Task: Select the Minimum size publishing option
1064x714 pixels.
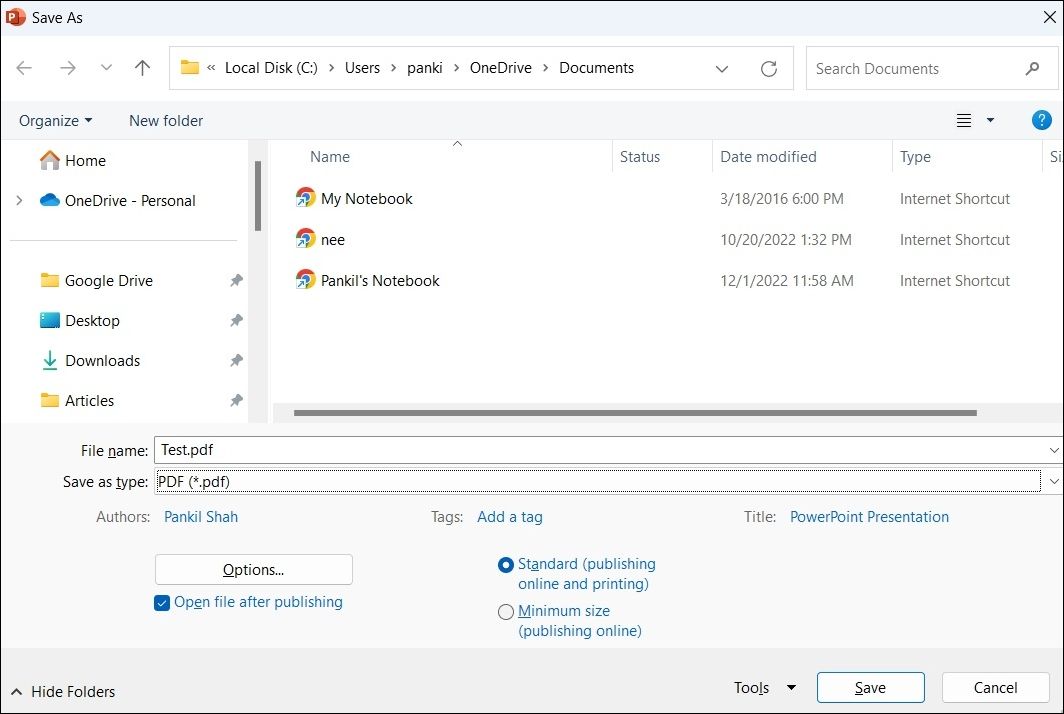Action: 506,611
